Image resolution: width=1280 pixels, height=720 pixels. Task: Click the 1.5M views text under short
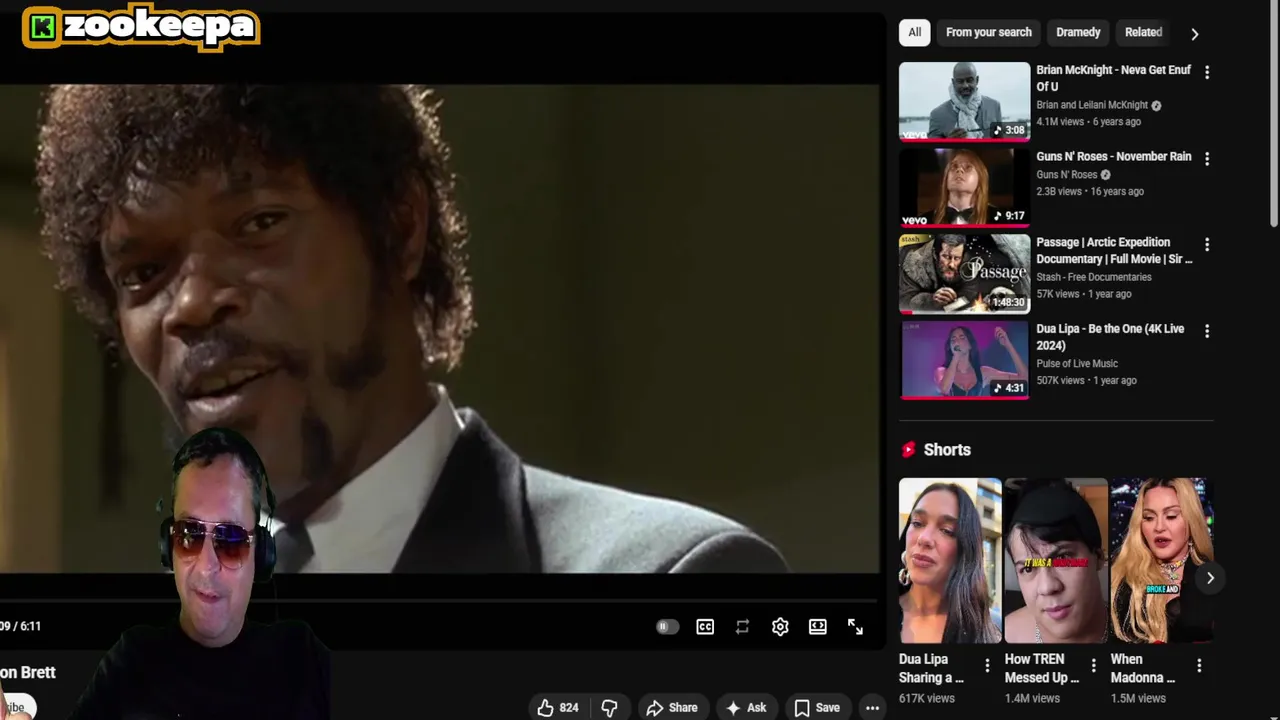1138,698
